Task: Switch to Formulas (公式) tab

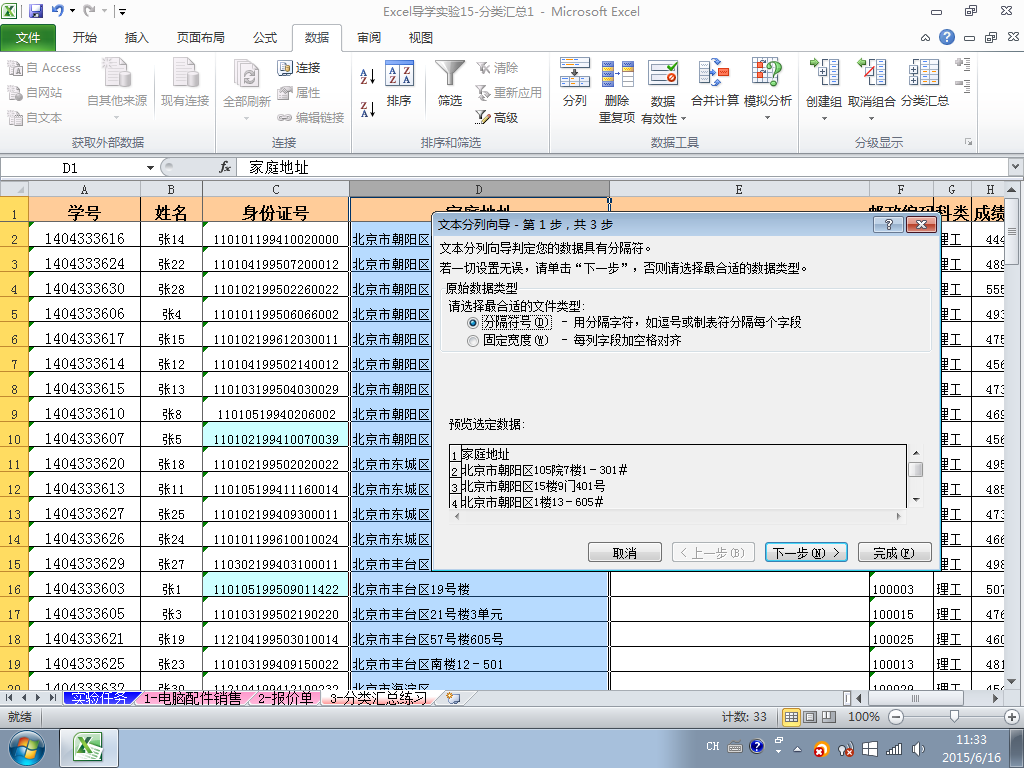Action: click(x=265, y=38)
